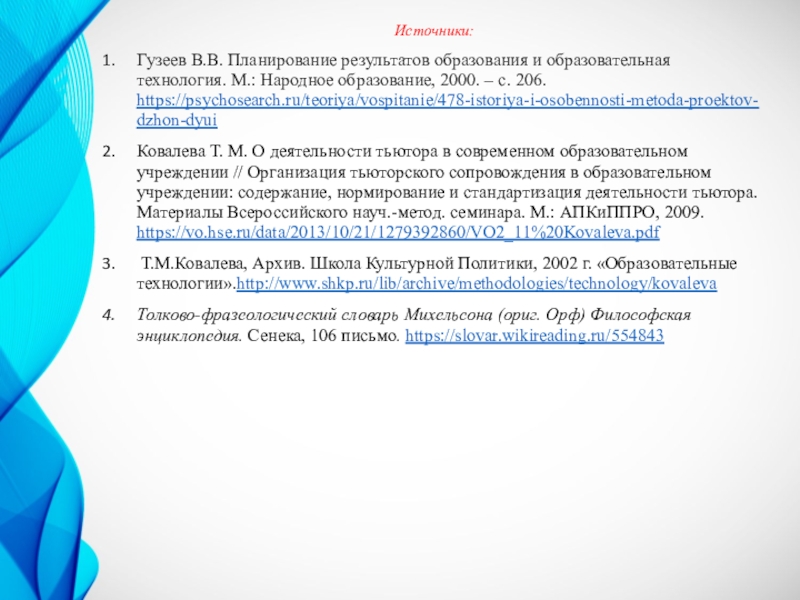Open the shkp.ru kovaleva archive link
Screen dimensions: 800x600
[x=477, y=284]
